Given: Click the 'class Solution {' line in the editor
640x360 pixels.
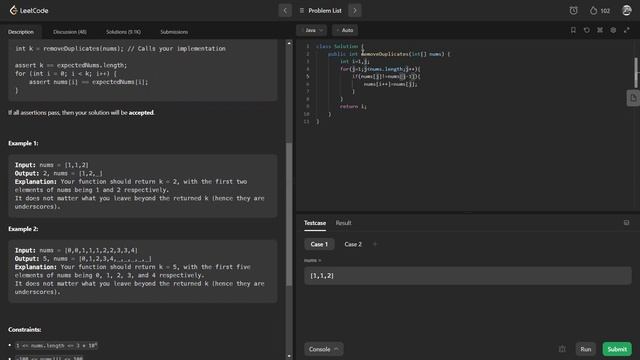Looking at the screenshot, I should tap(340, 46).
